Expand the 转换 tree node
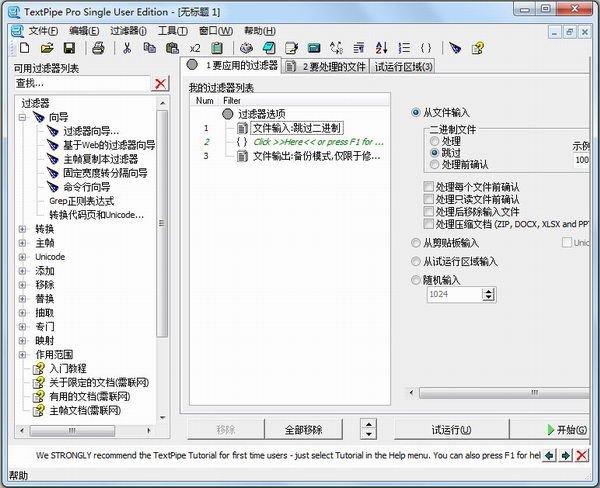The image size is (600, 488). [x=23, y=229]
